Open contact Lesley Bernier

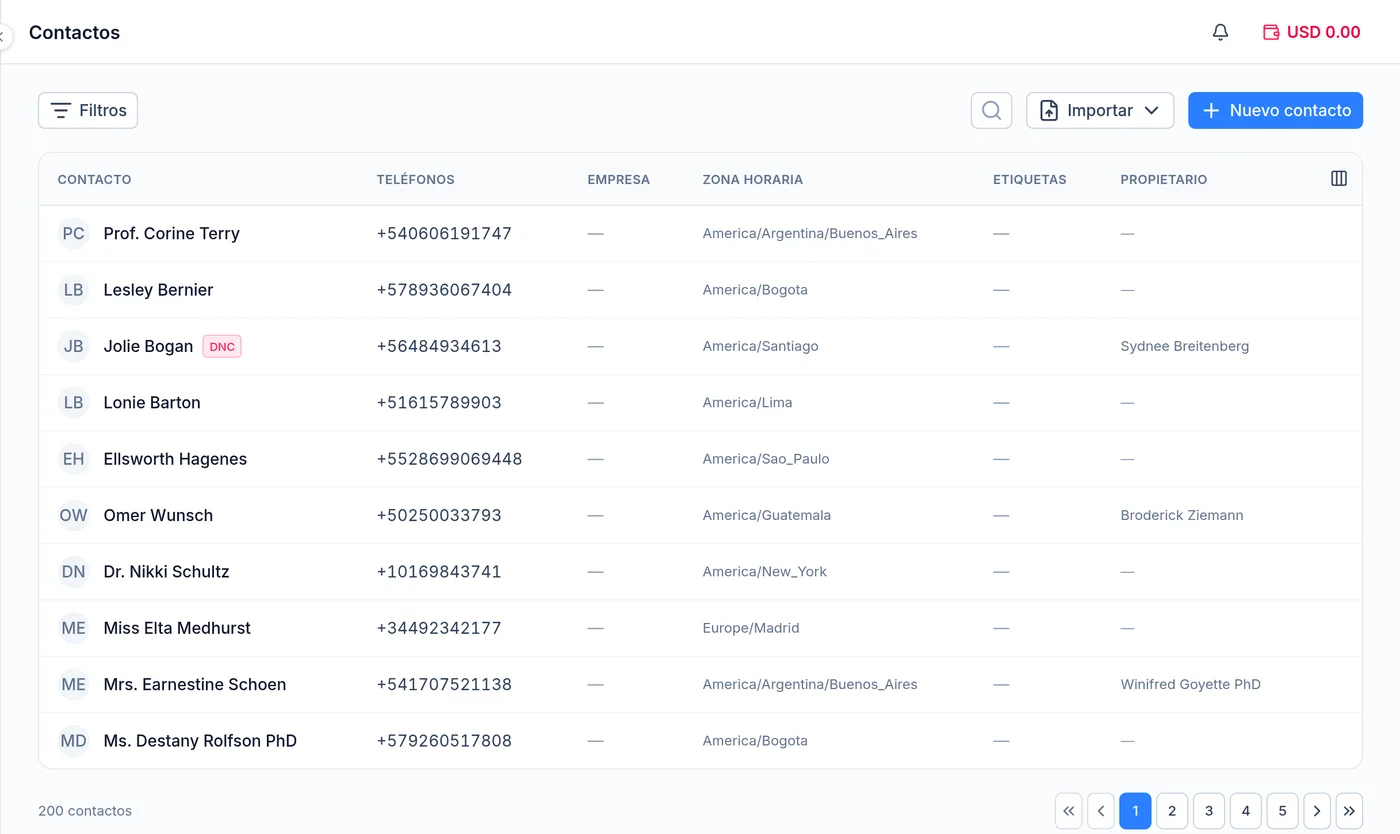click(x=158, y=290)
